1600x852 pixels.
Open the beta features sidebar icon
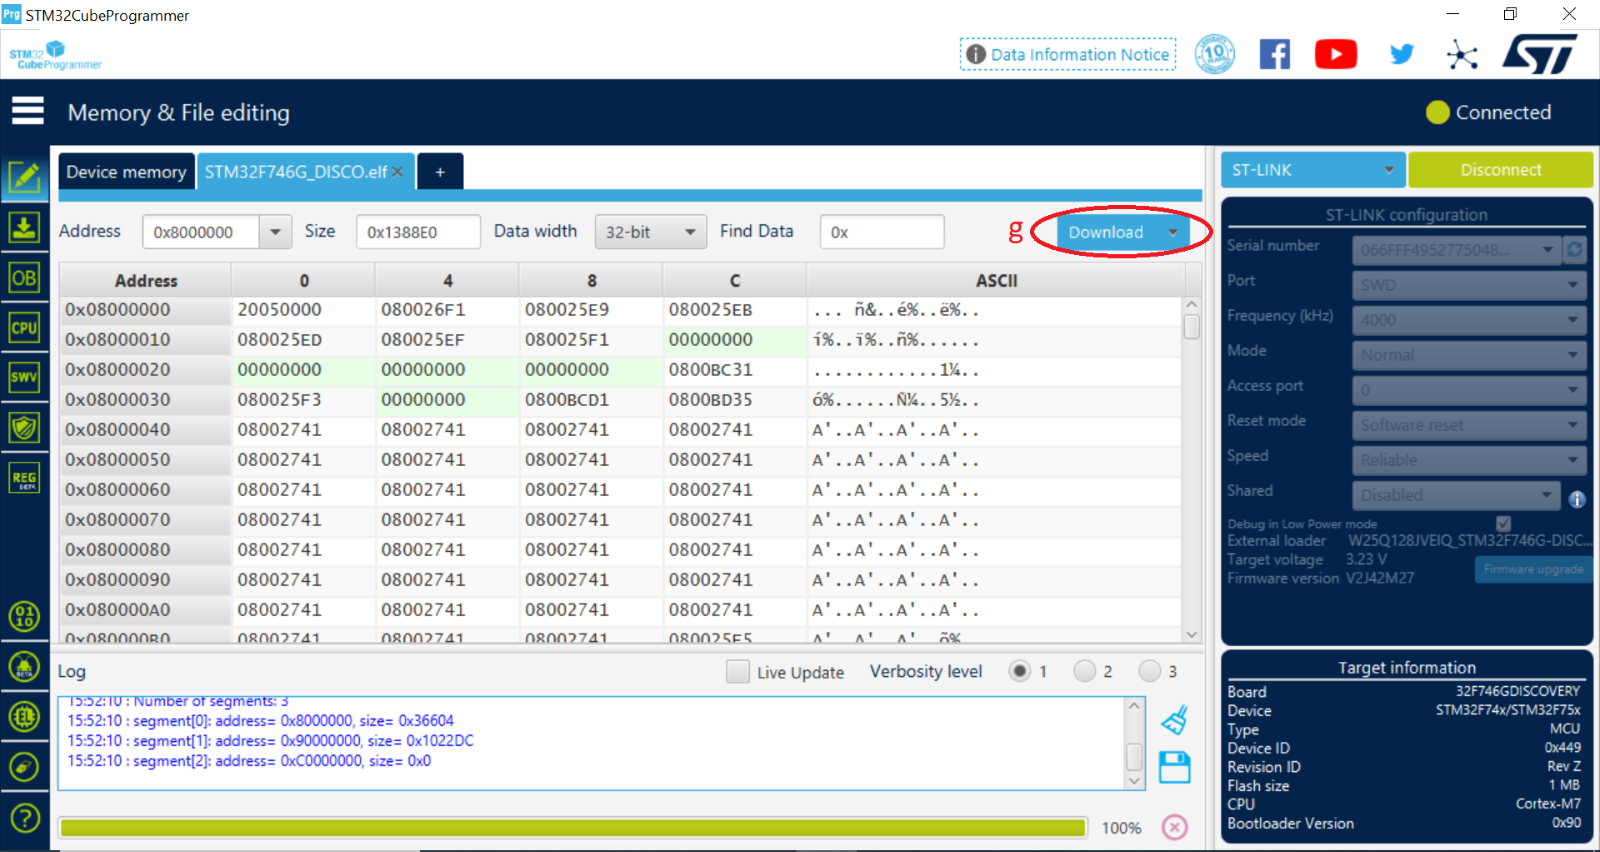coord(24,666)
